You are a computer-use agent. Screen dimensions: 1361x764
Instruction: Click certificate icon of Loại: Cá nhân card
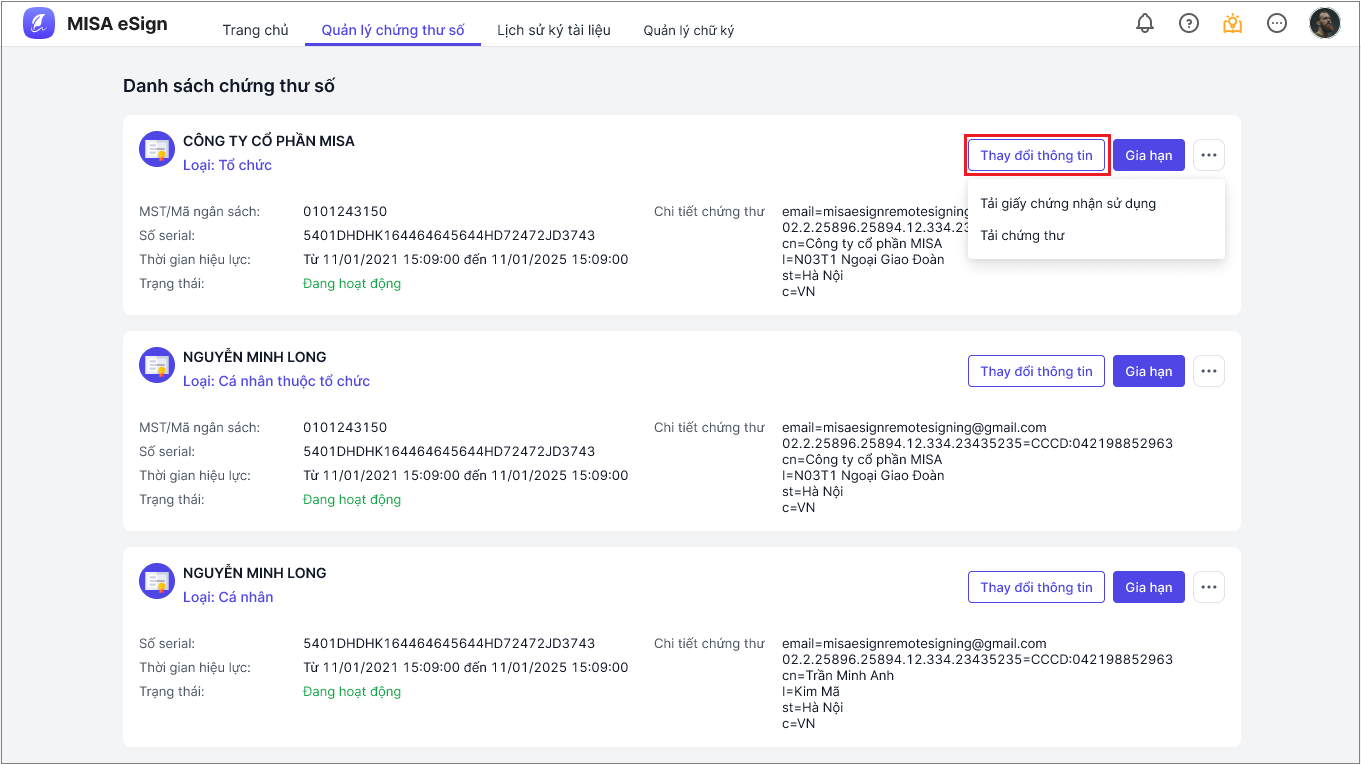(157, 581)
